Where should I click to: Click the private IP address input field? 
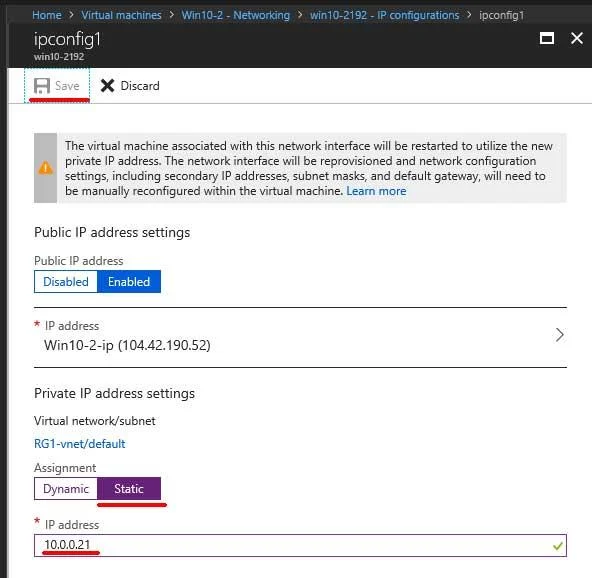pos(300,546)
